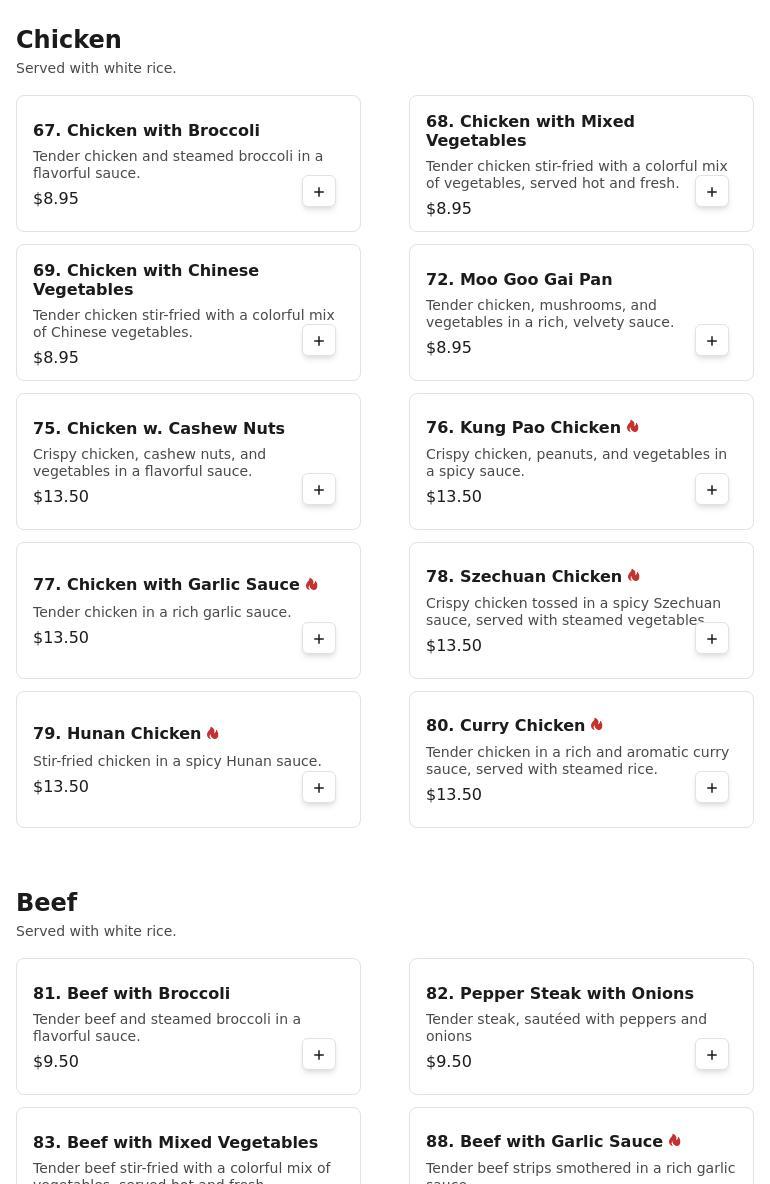
Task: Add Hunan Chicken plus icon
Action: click(x=319, y=788)
